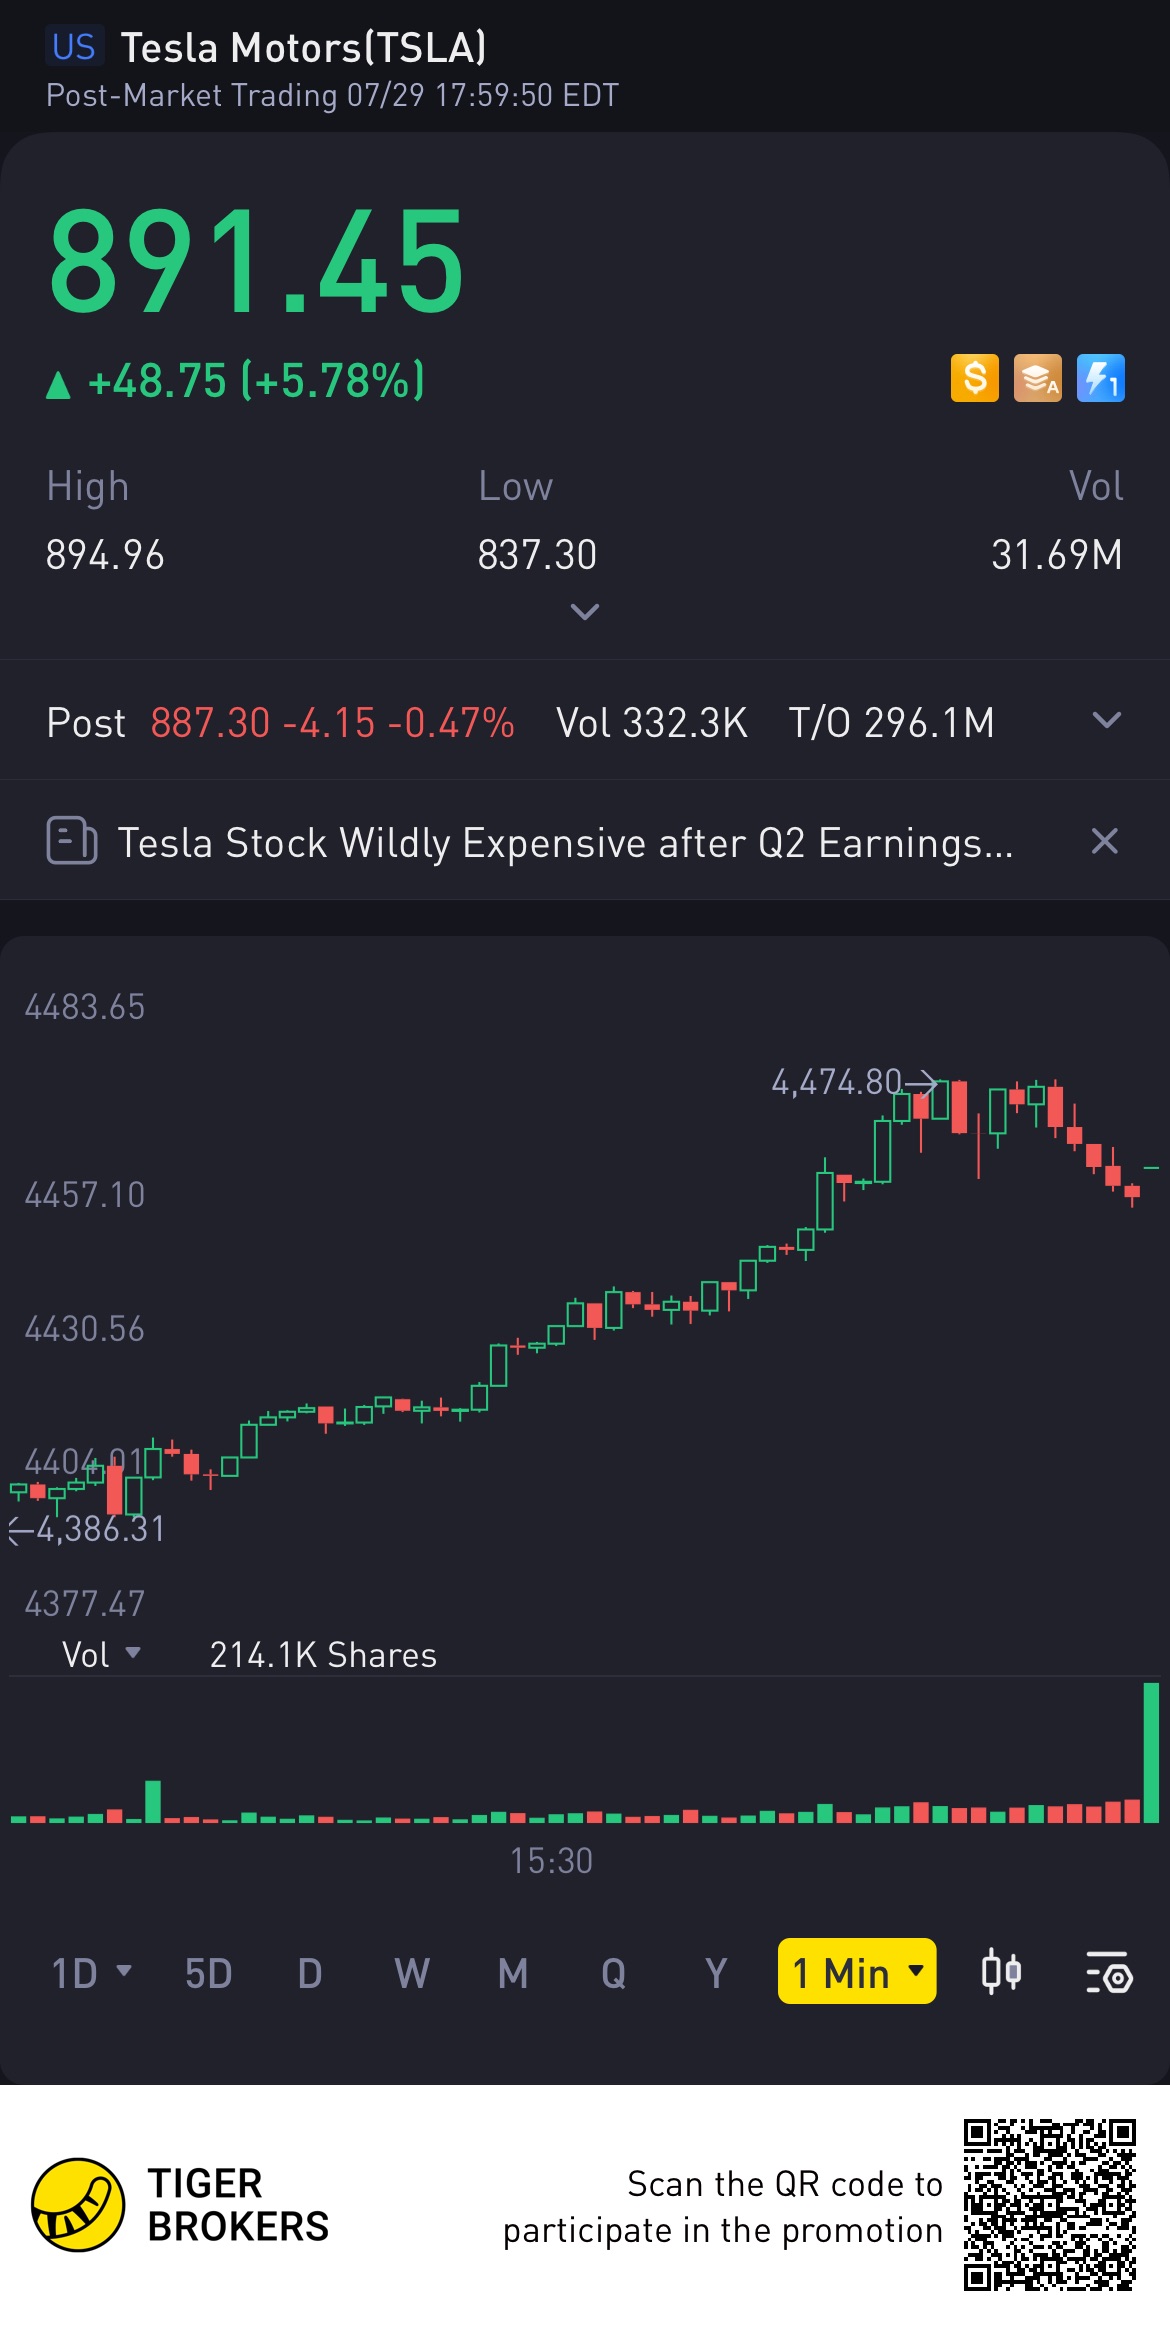Select the Y yearly chart tab

(715, 1973)
